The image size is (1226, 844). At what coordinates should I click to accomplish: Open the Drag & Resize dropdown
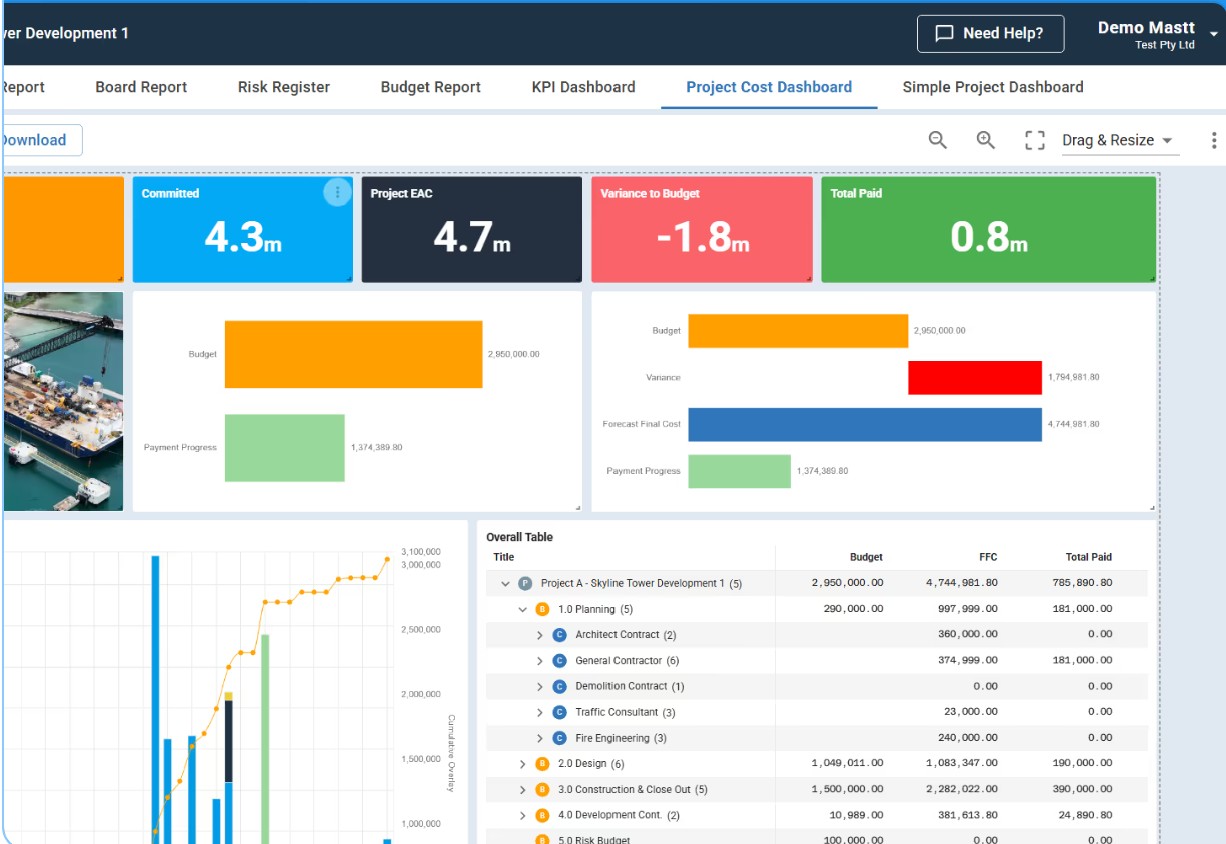(x=1119, y=140)
